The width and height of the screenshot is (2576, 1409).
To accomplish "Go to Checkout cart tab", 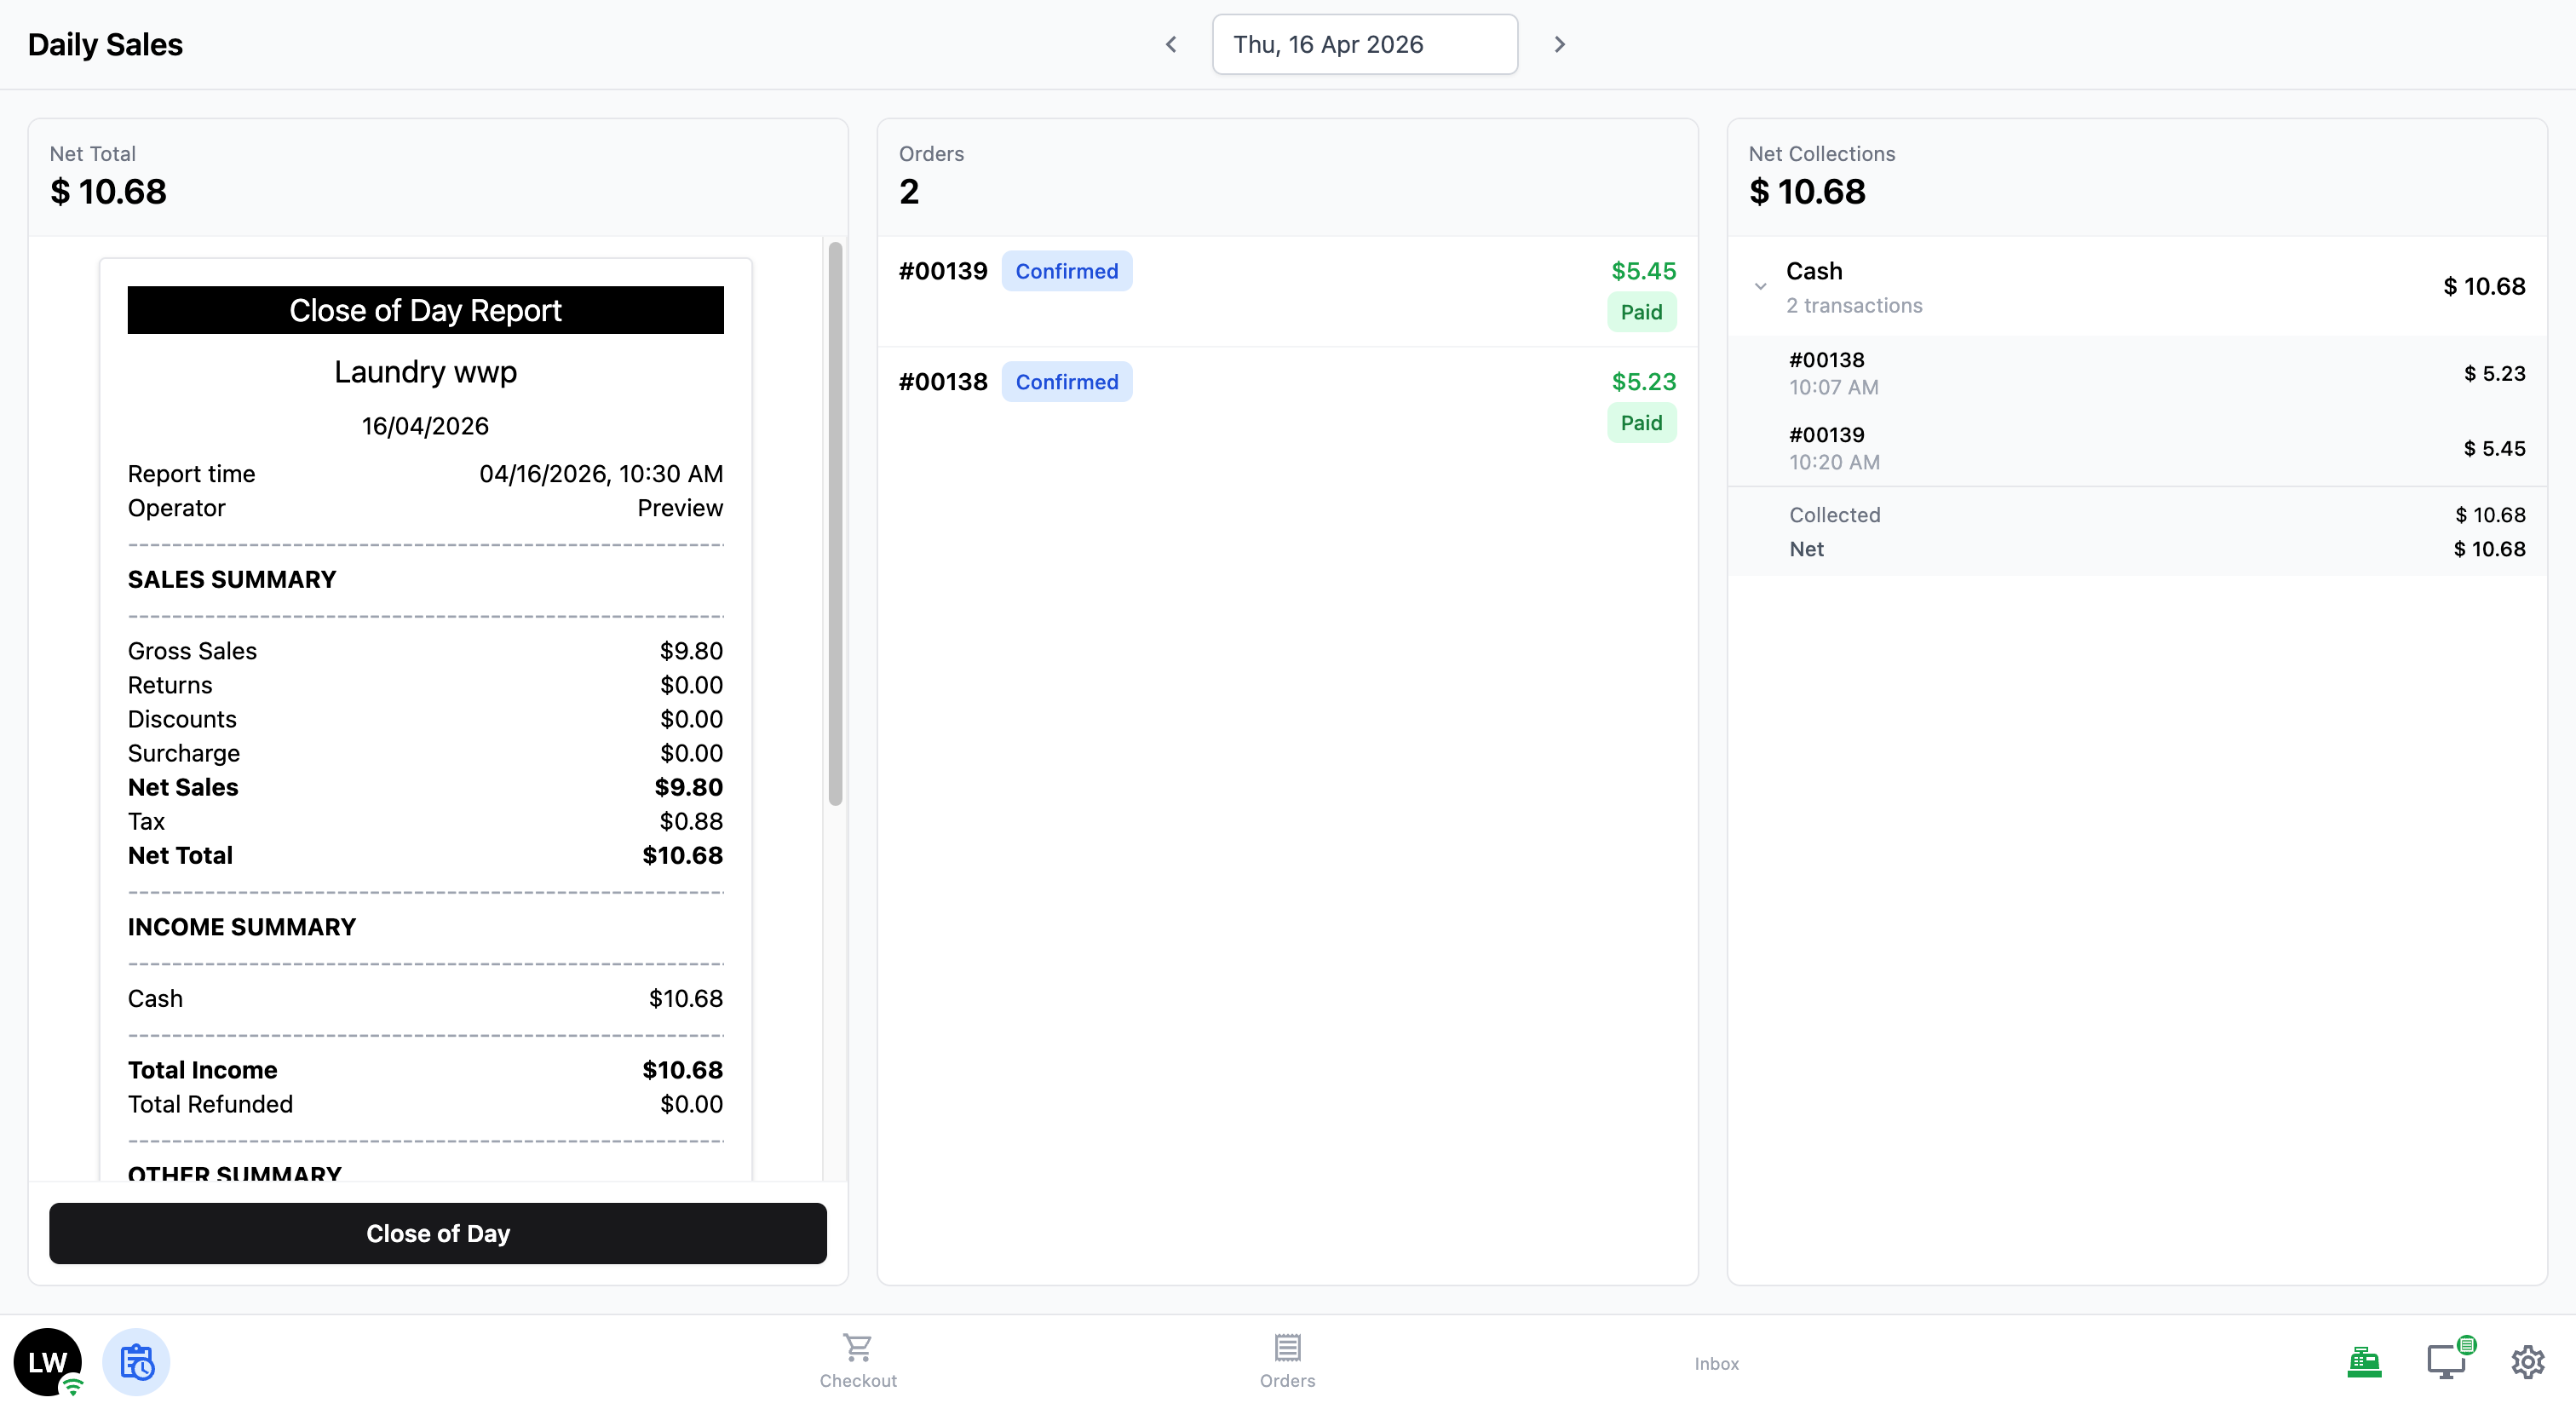I will (857, 1361).
